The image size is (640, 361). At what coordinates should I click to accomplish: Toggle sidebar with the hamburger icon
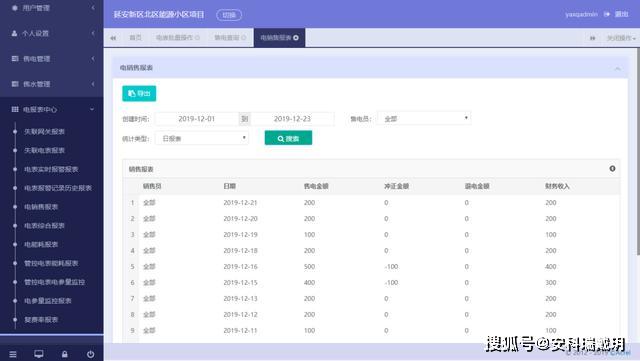(13, 354)
